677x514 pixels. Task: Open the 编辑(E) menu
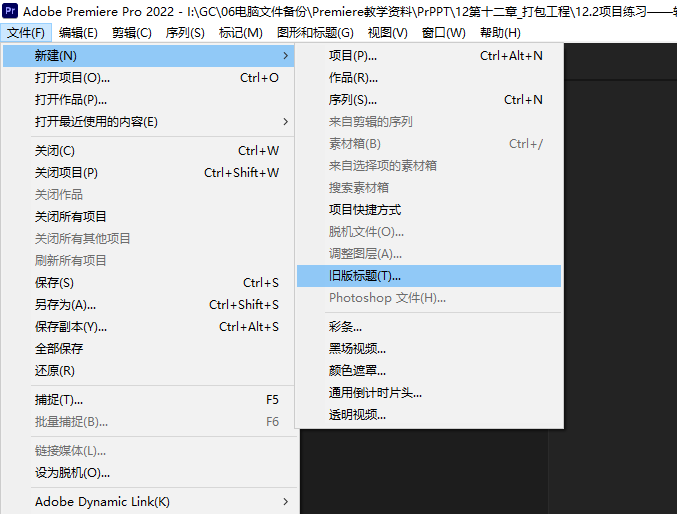coord(77,32)
